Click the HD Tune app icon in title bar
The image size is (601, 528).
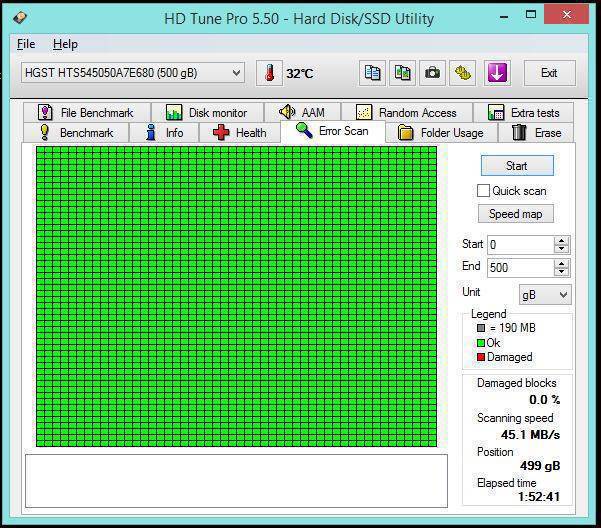coord(20,17)
